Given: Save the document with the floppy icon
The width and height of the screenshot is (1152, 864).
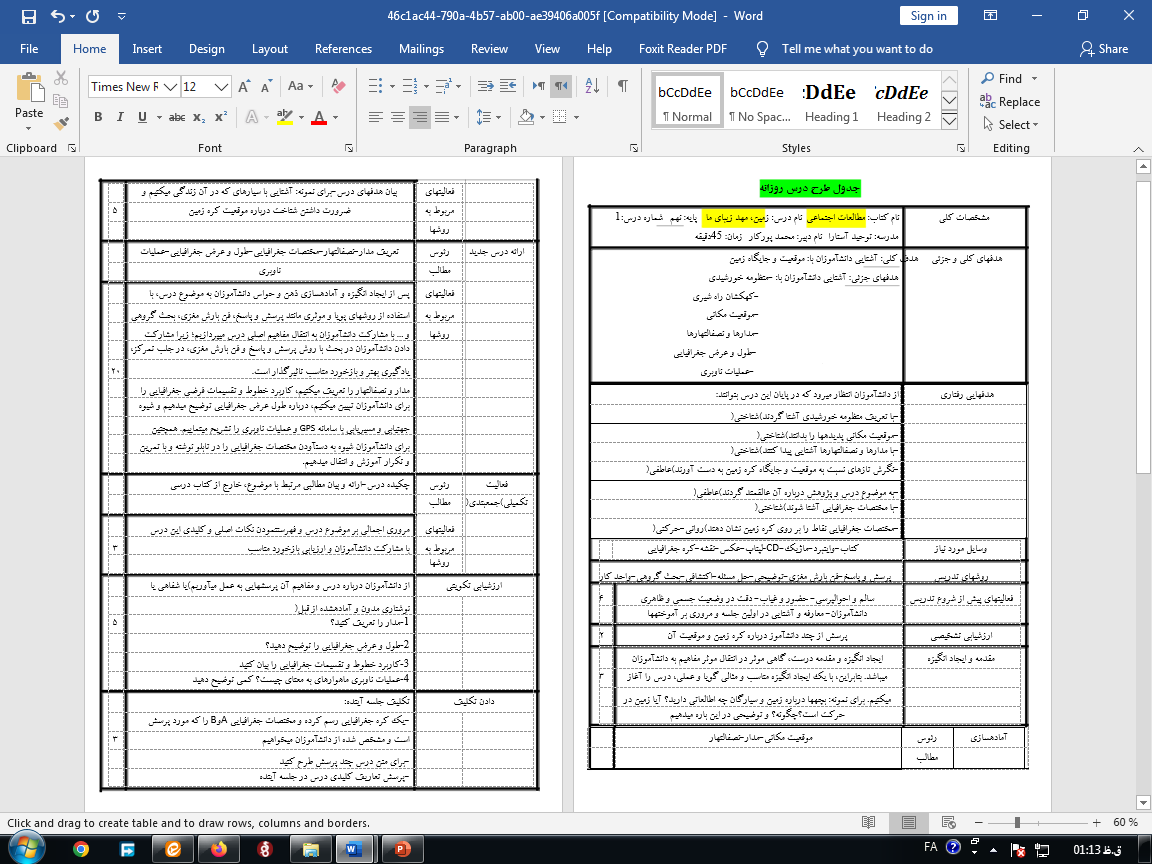Looking at the screenshot, I should point(29,15).
